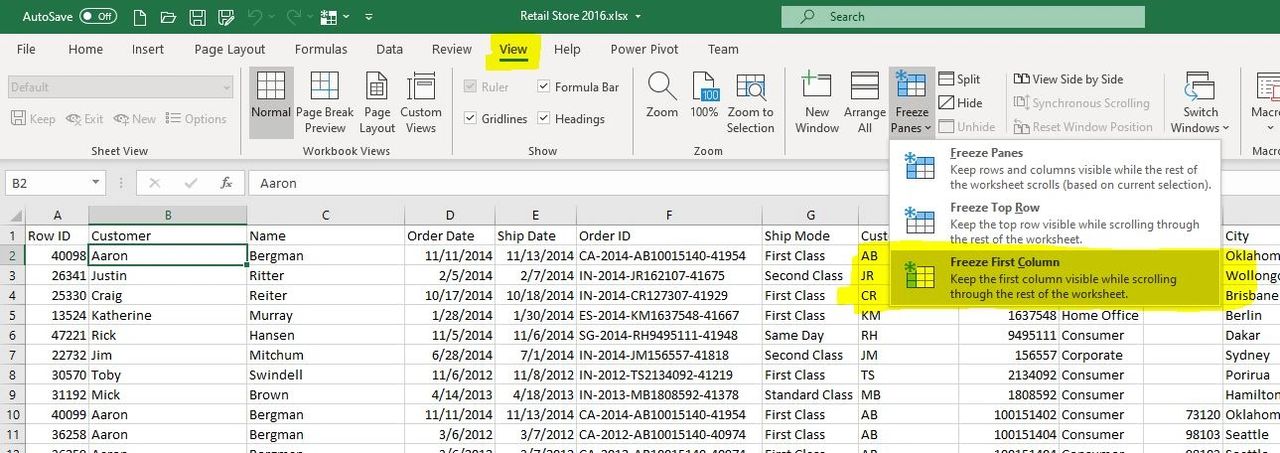Expand the Name Box dropdown arrow
Viewport: 1280px width, 453px height.
[96, 183]
